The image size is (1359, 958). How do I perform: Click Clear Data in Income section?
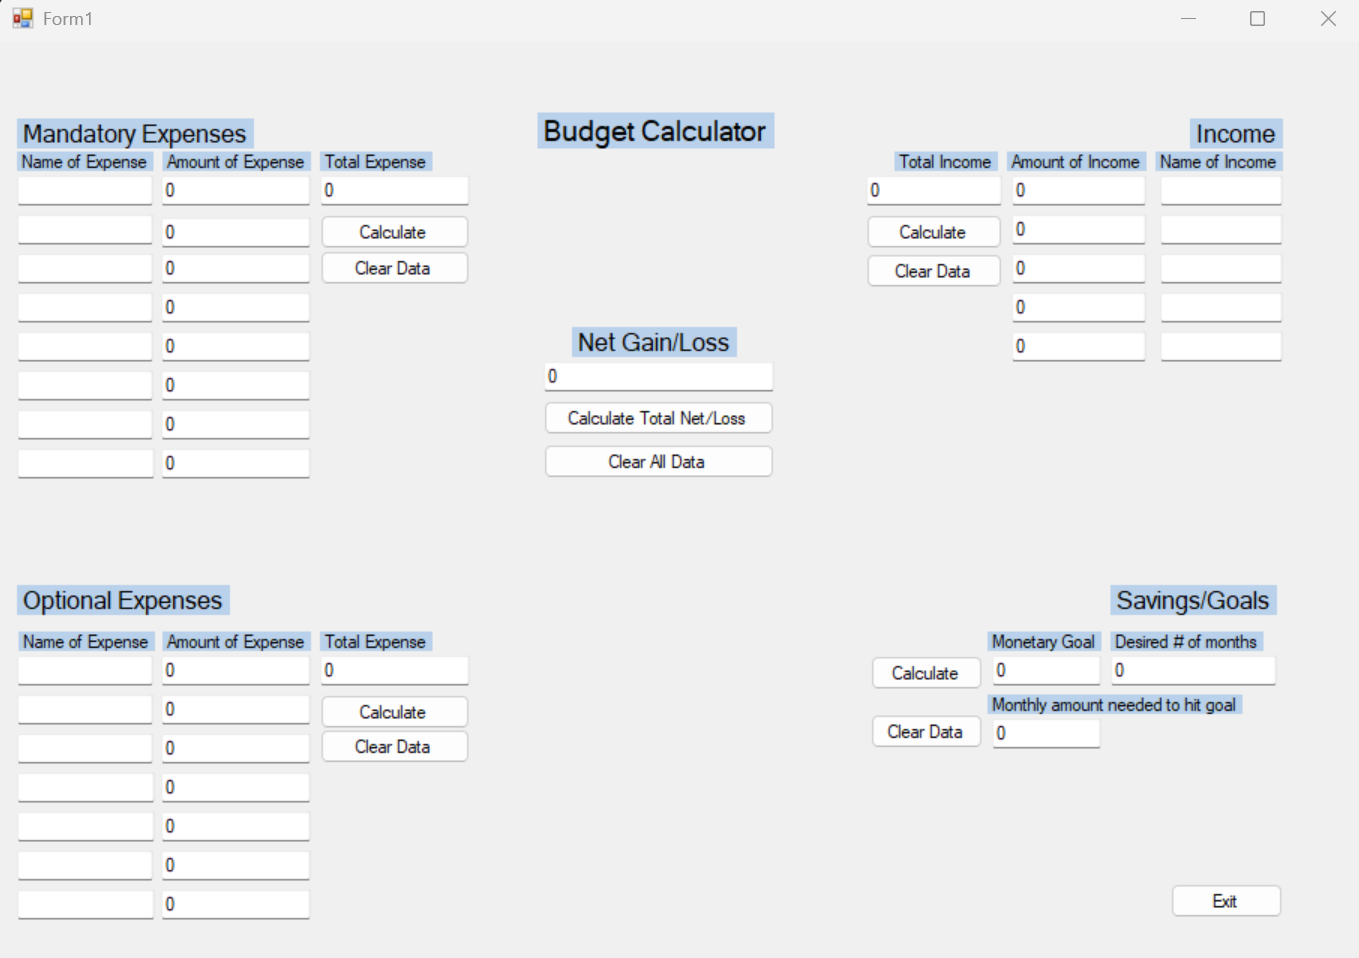click(x=934, y=271)
